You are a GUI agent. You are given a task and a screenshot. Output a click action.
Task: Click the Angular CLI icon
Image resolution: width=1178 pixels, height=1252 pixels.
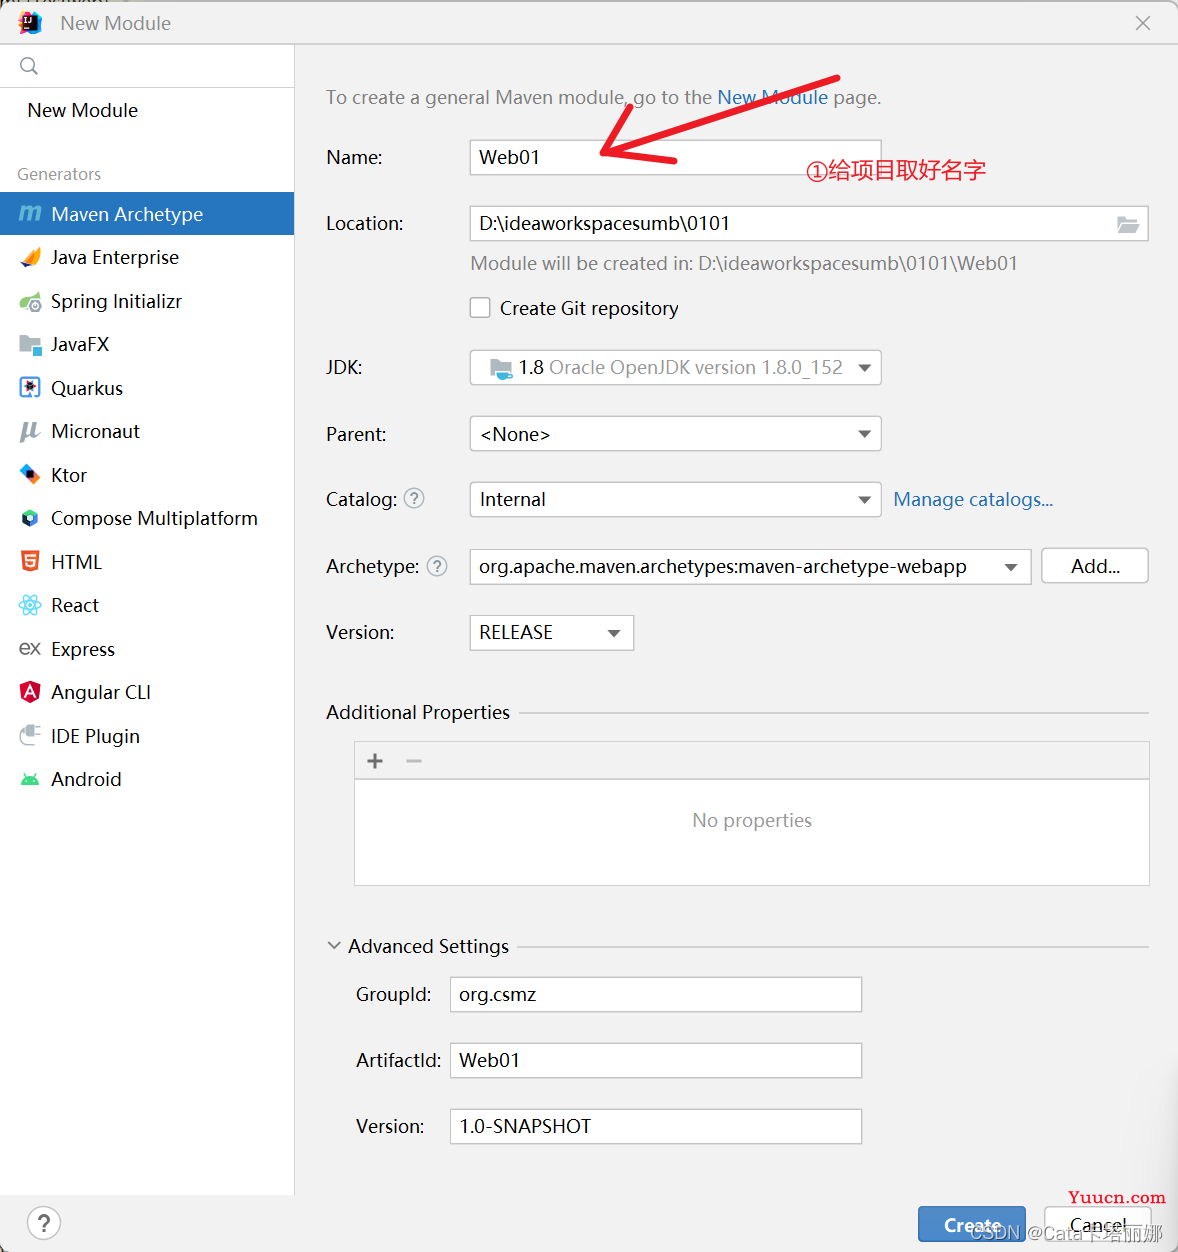coord(30,692)
